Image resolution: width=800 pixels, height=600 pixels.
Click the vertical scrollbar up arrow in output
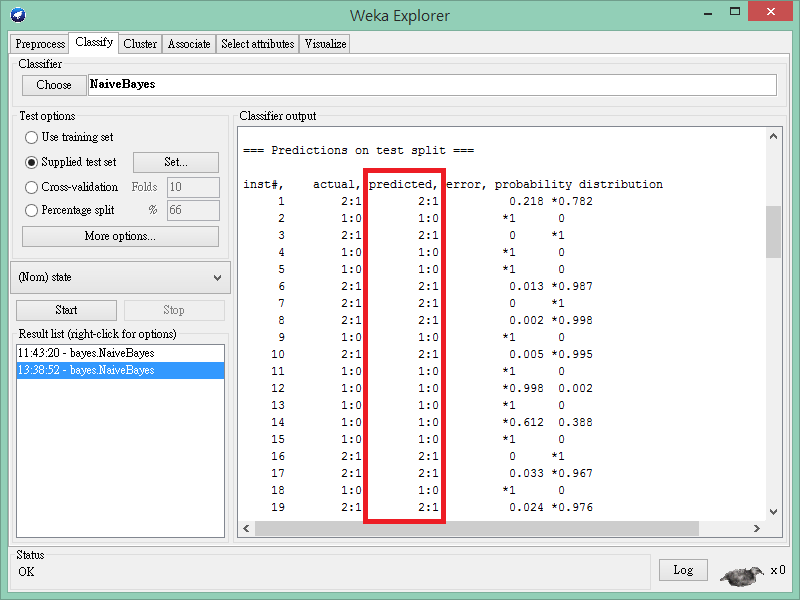coord(773,136)
